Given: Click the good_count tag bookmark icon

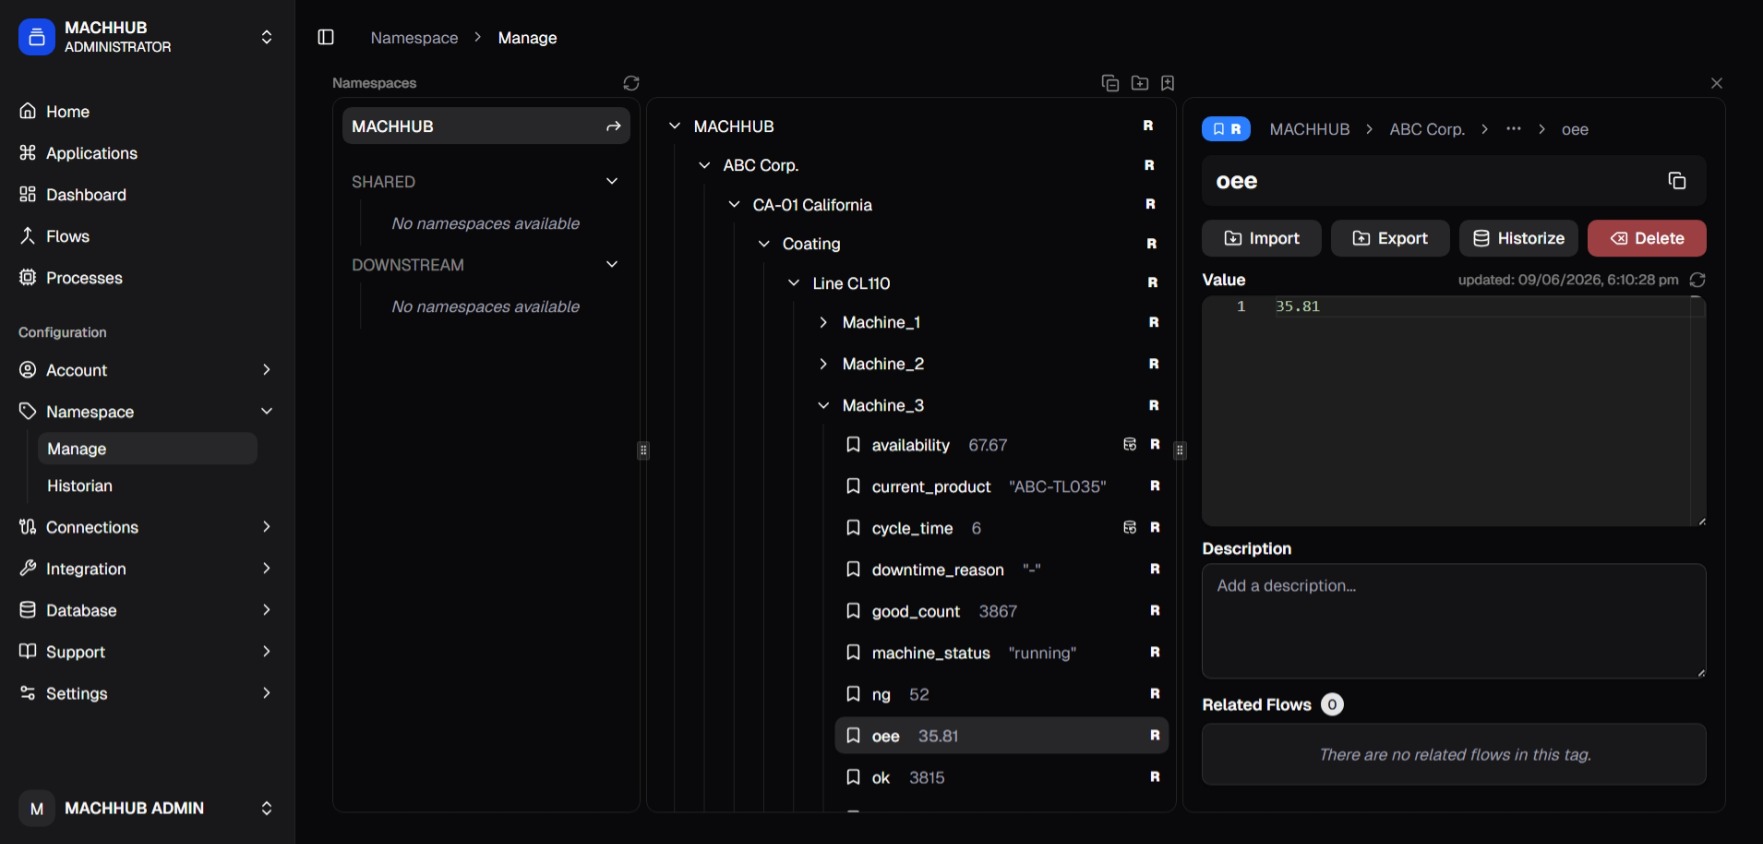Looking at the screenshot, I should 853,610.
